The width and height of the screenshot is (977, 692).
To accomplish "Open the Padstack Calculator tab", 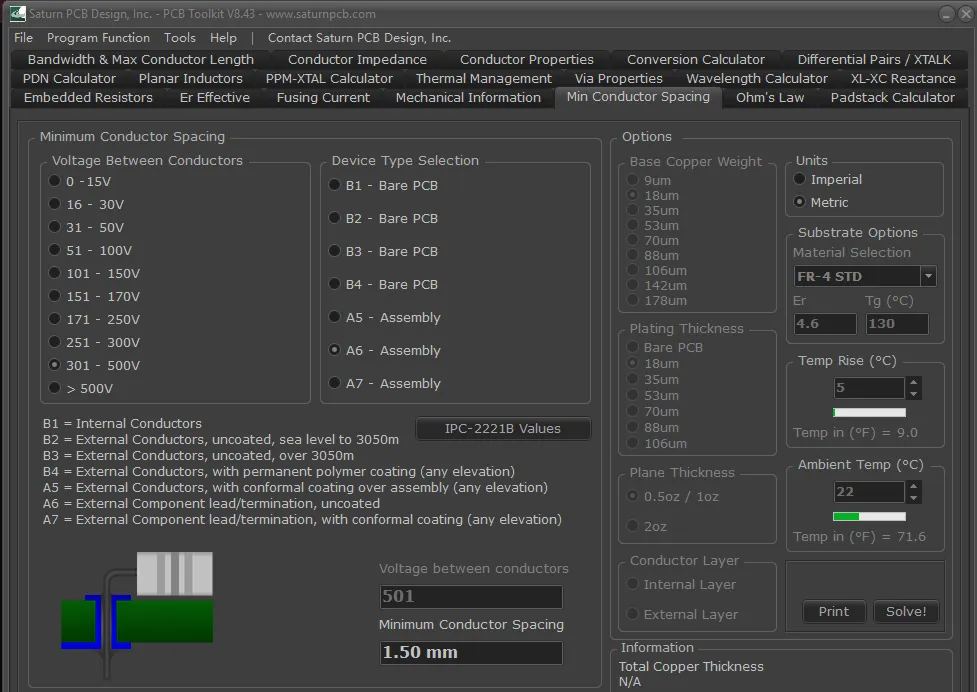I will (x=892, y=98).
